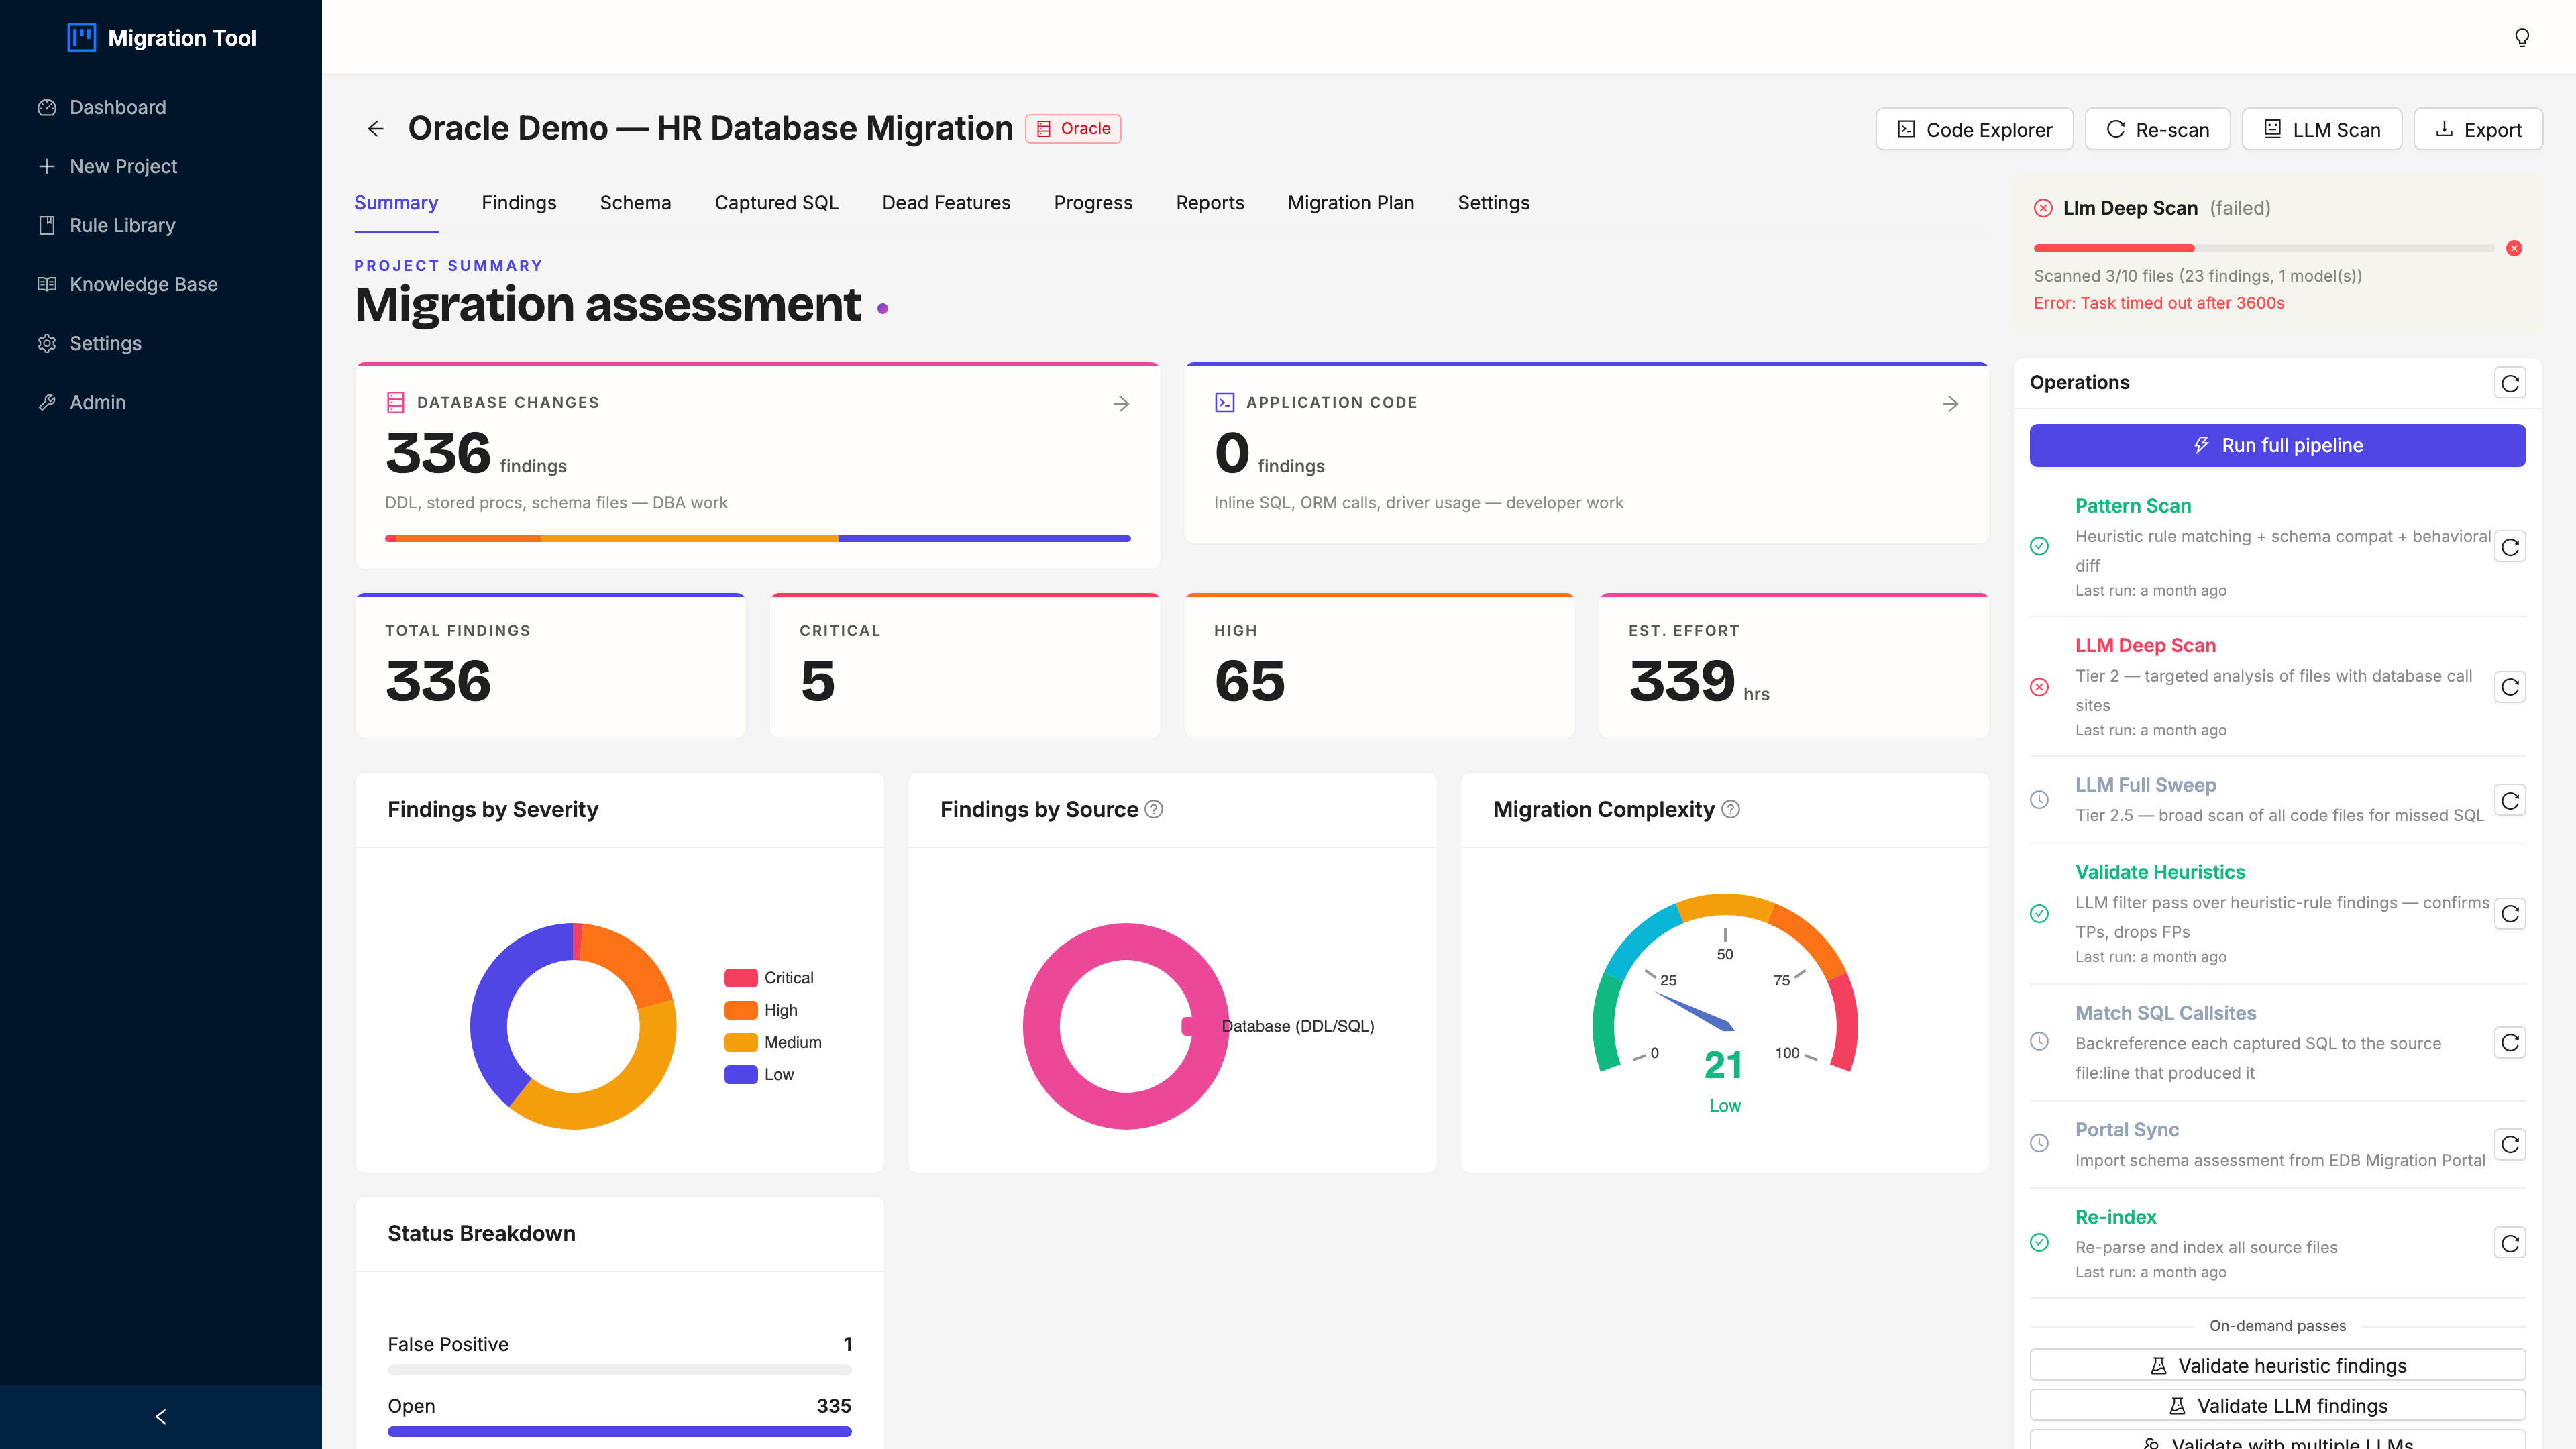Click the Migration Tool logo icon
Image resolution: width=2576 pixels, height=1449 pixels.
click(81, 37)
